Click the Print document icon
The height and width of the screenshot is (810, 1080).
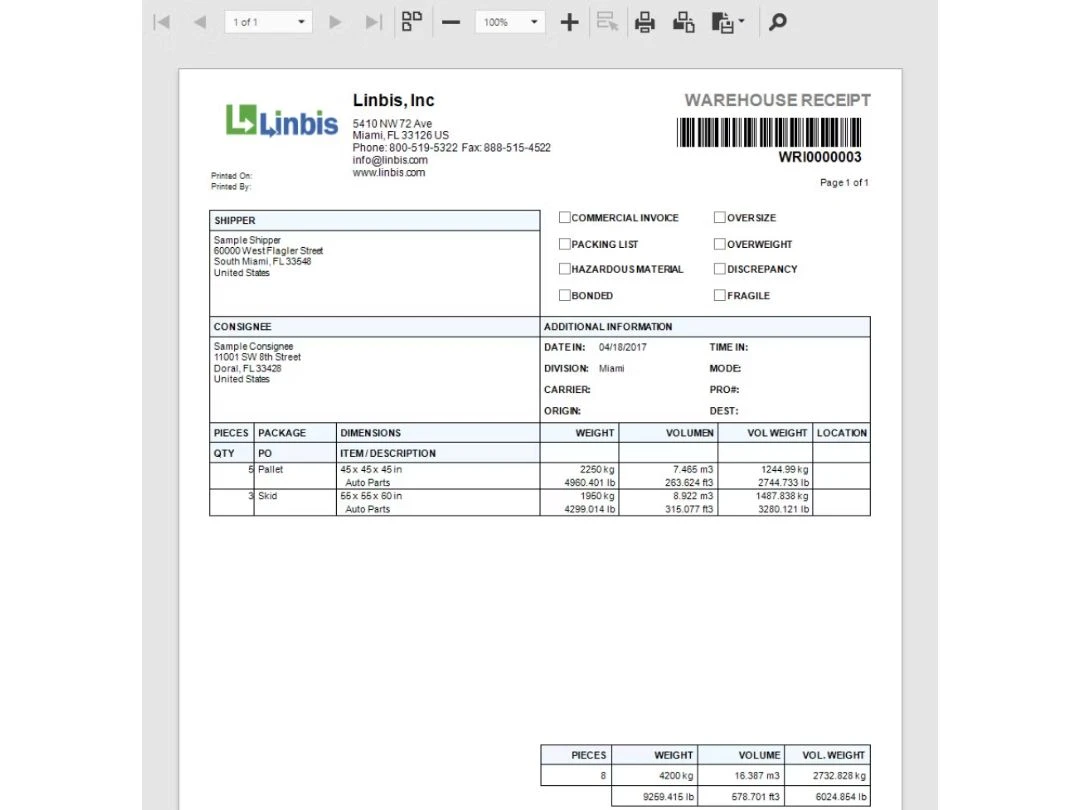point(645,21)
